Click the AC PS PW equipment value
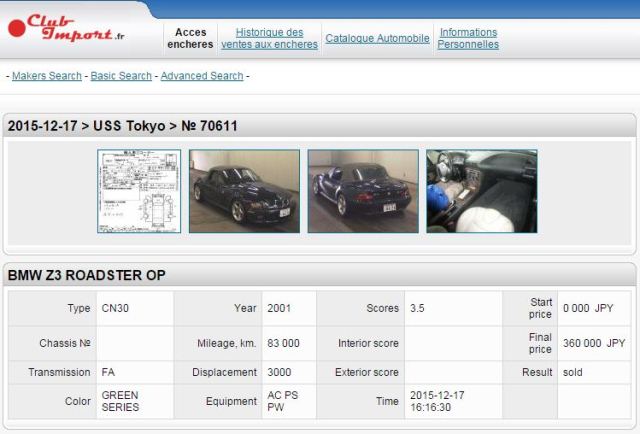The height and width of the screenshot is (434, 640). 285,401
